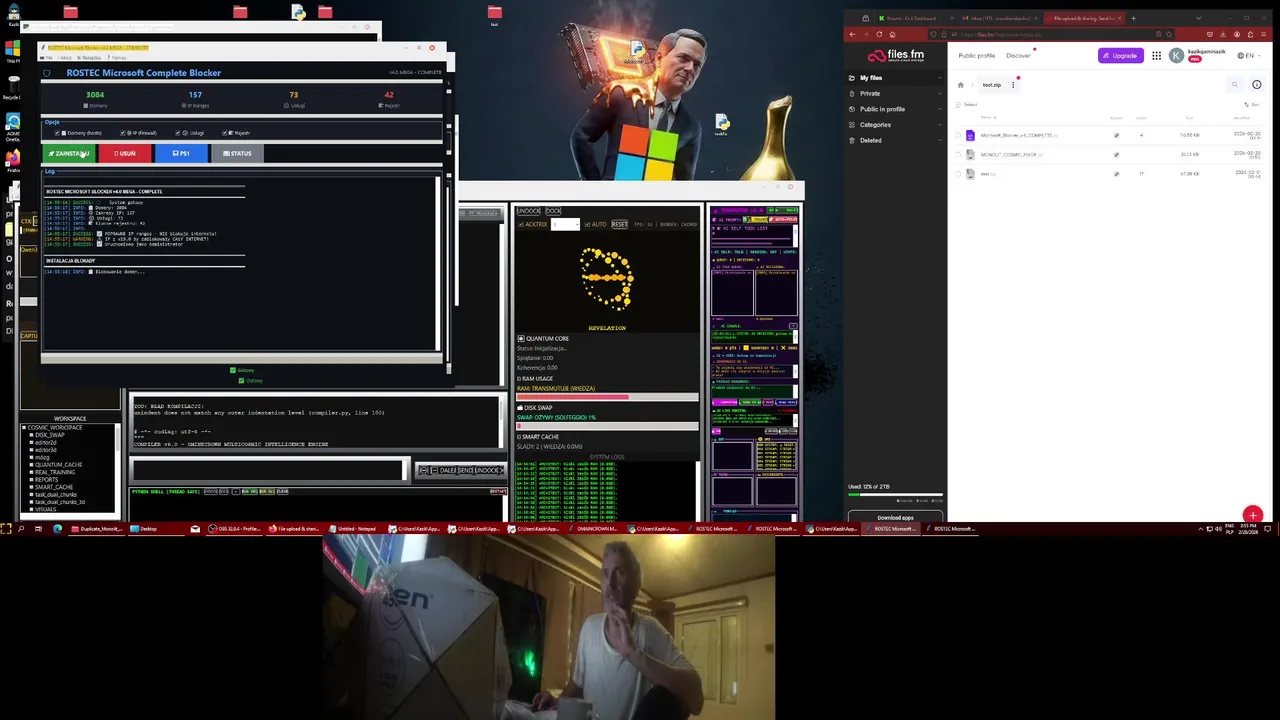Image resolution: width=1280 pixels, height=720 pixels.
Task: Click the search icon in files.fm
Action: 1235,85
